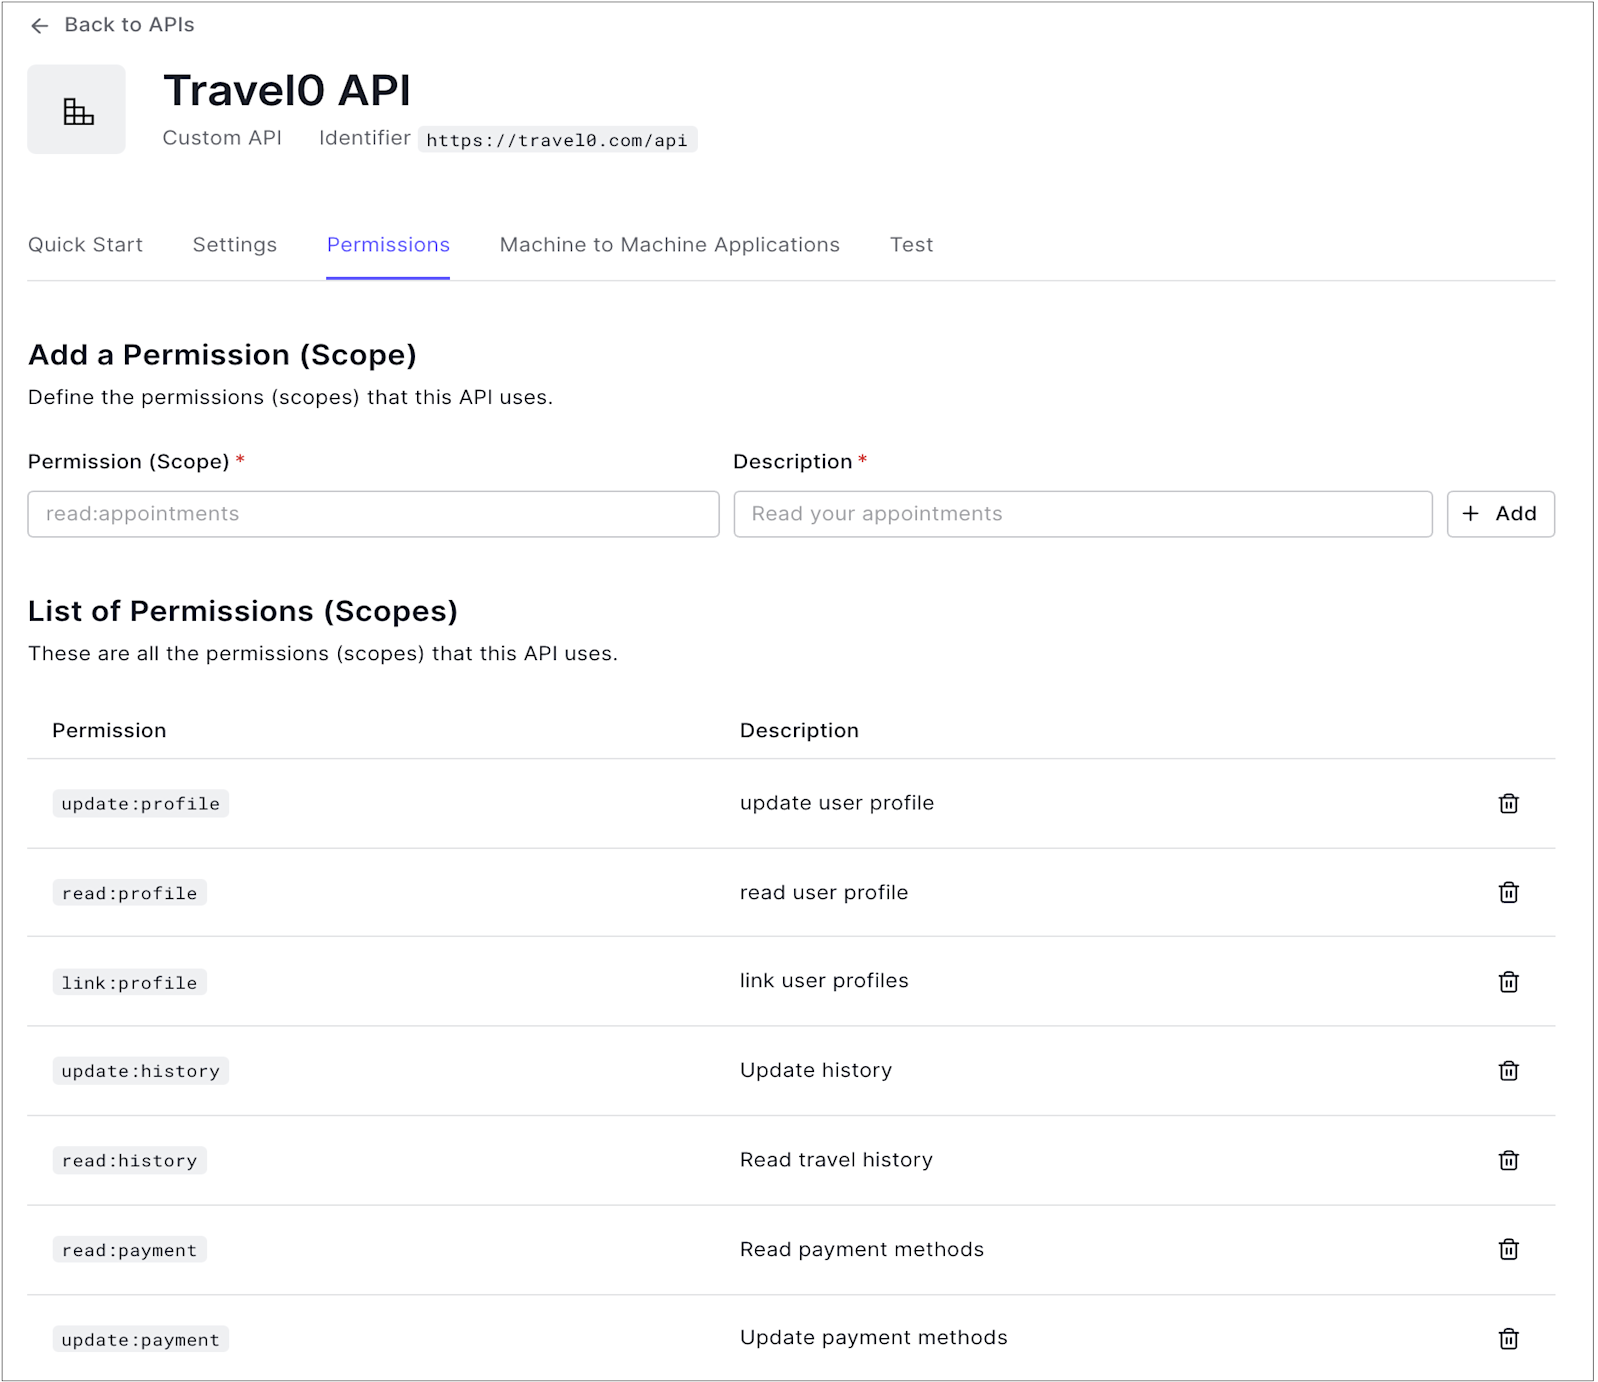The width and height of the screenshot is (1598, 1382).
Task: Click the link:profile scope tag
Action: click(130, 983)
